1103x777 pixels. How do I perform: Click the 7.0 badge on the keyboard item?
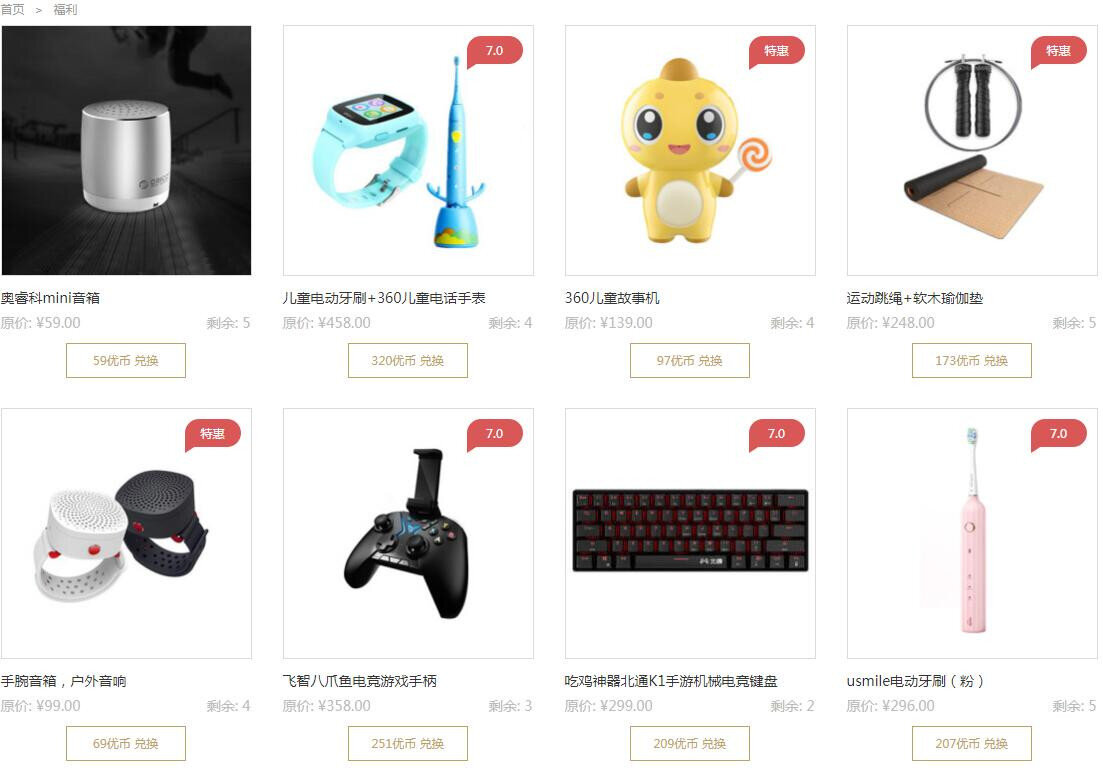point(777,434)
